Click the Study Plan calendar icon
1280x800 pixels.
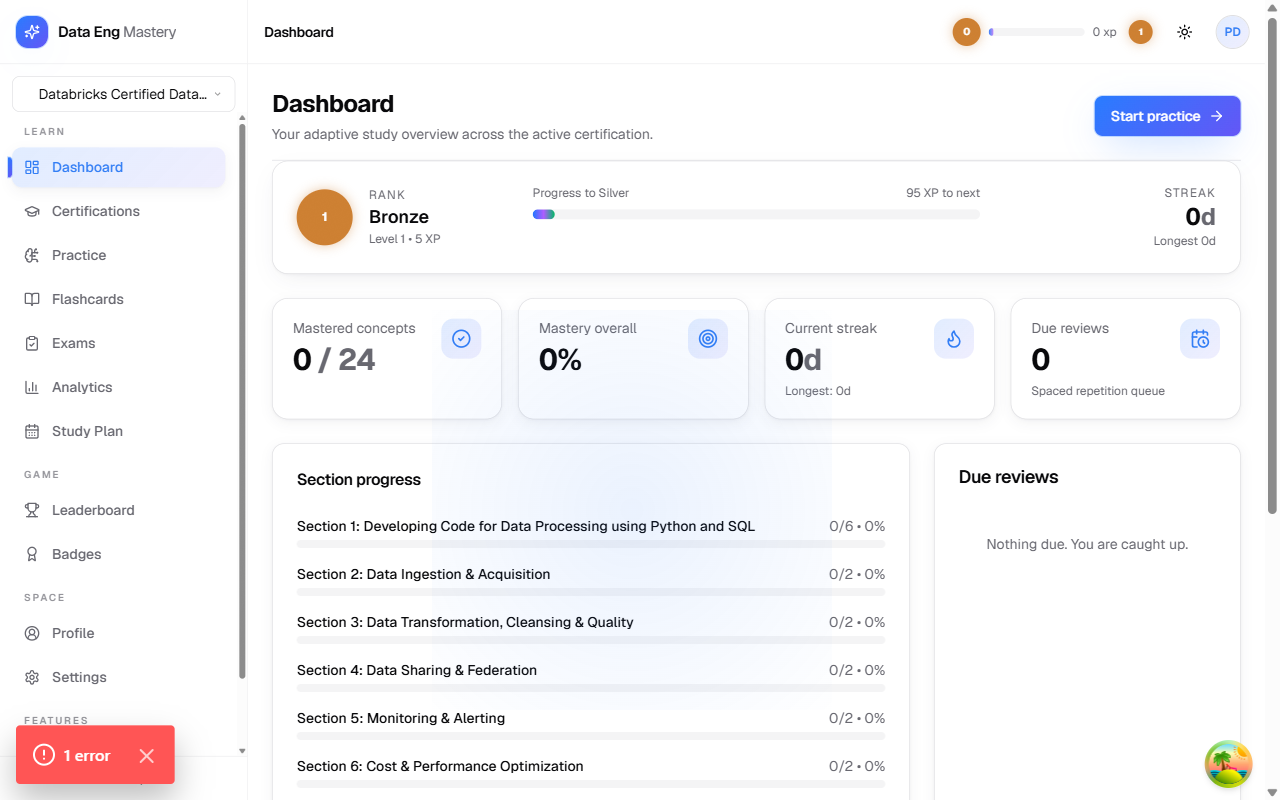click(32, 431)
